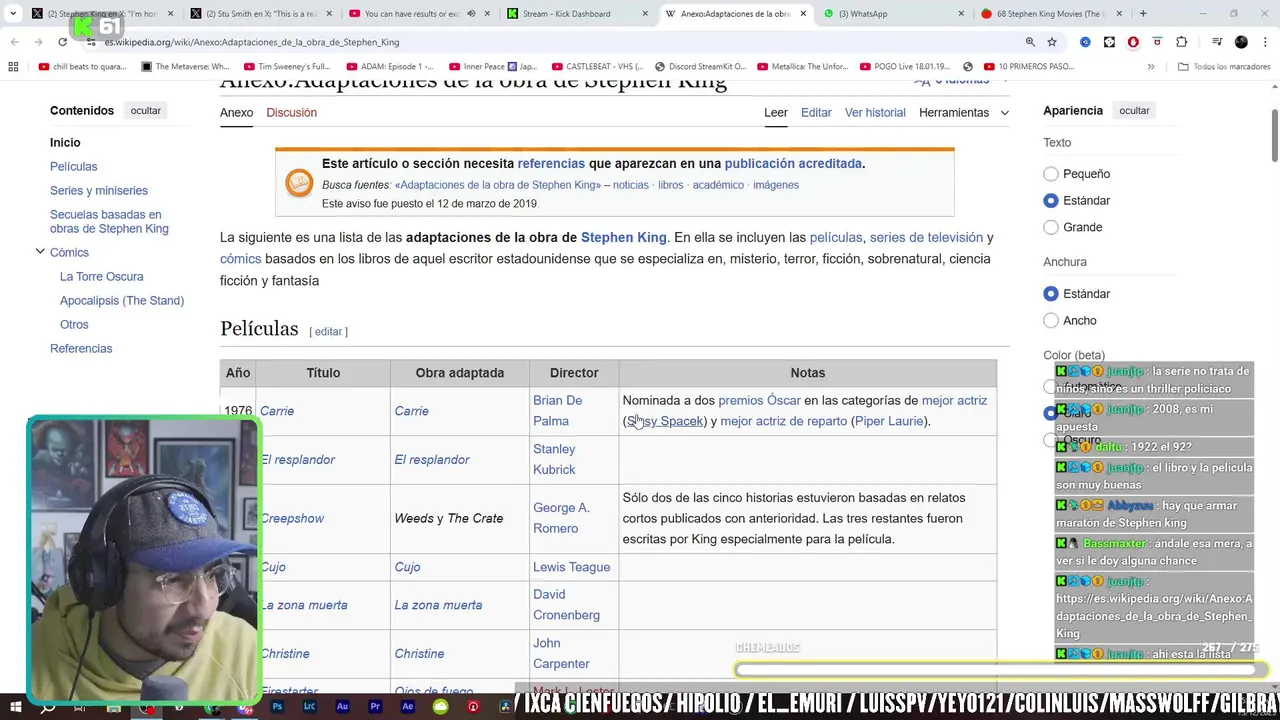
Task: Open the Lewis Teague director link
Action: coord(571,567)
